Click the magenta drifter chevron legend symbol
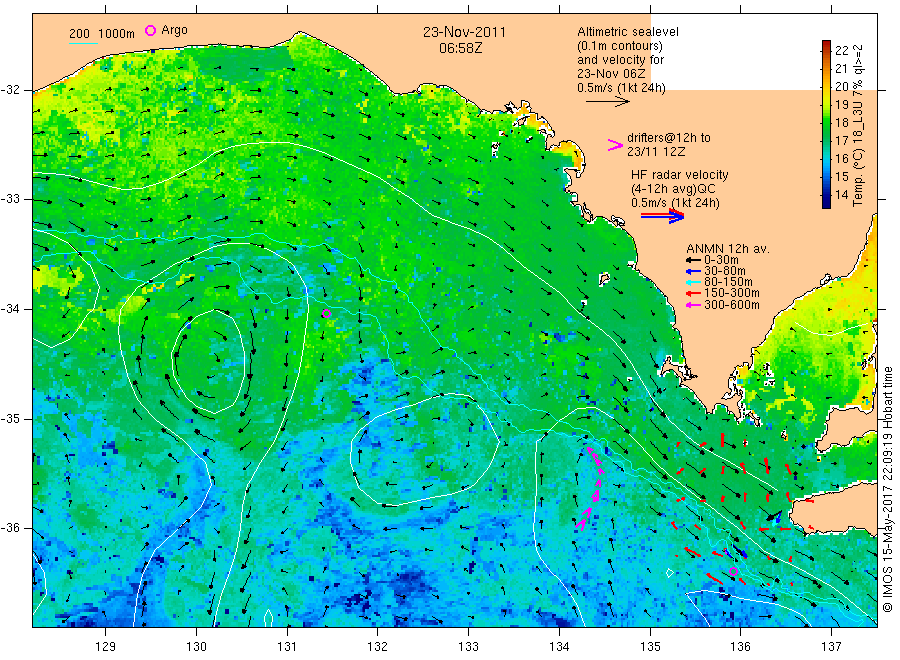The image size is (900, 660). [615, 145]
